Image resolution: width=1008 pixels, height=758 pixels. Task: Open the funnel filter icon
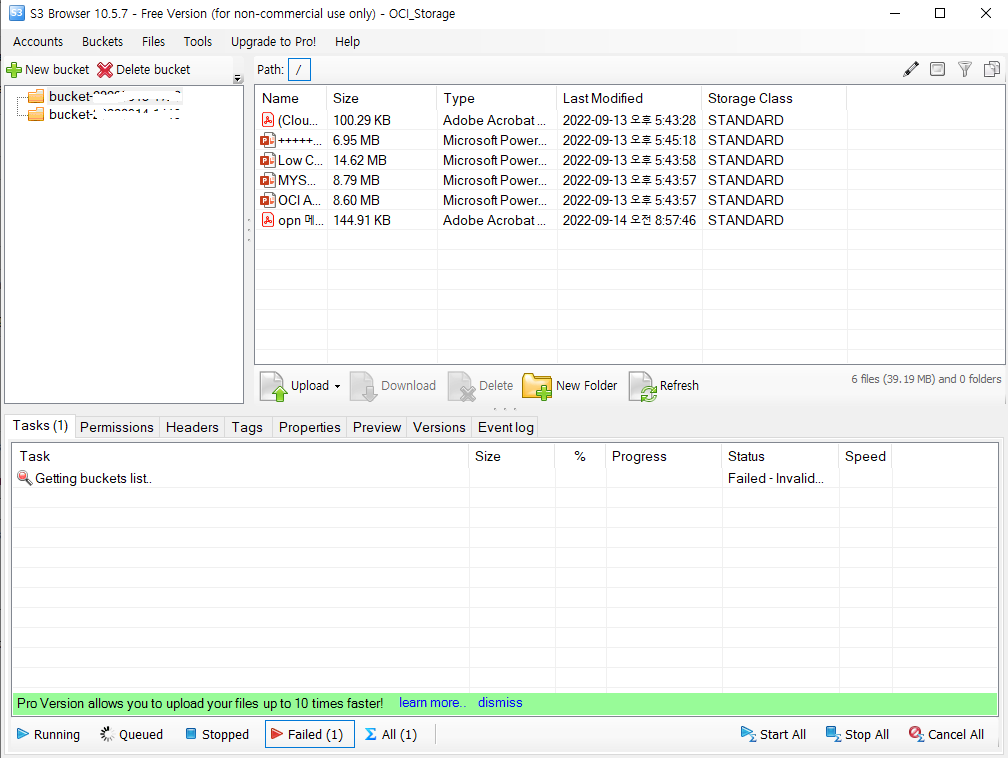(x=964, y=69)
